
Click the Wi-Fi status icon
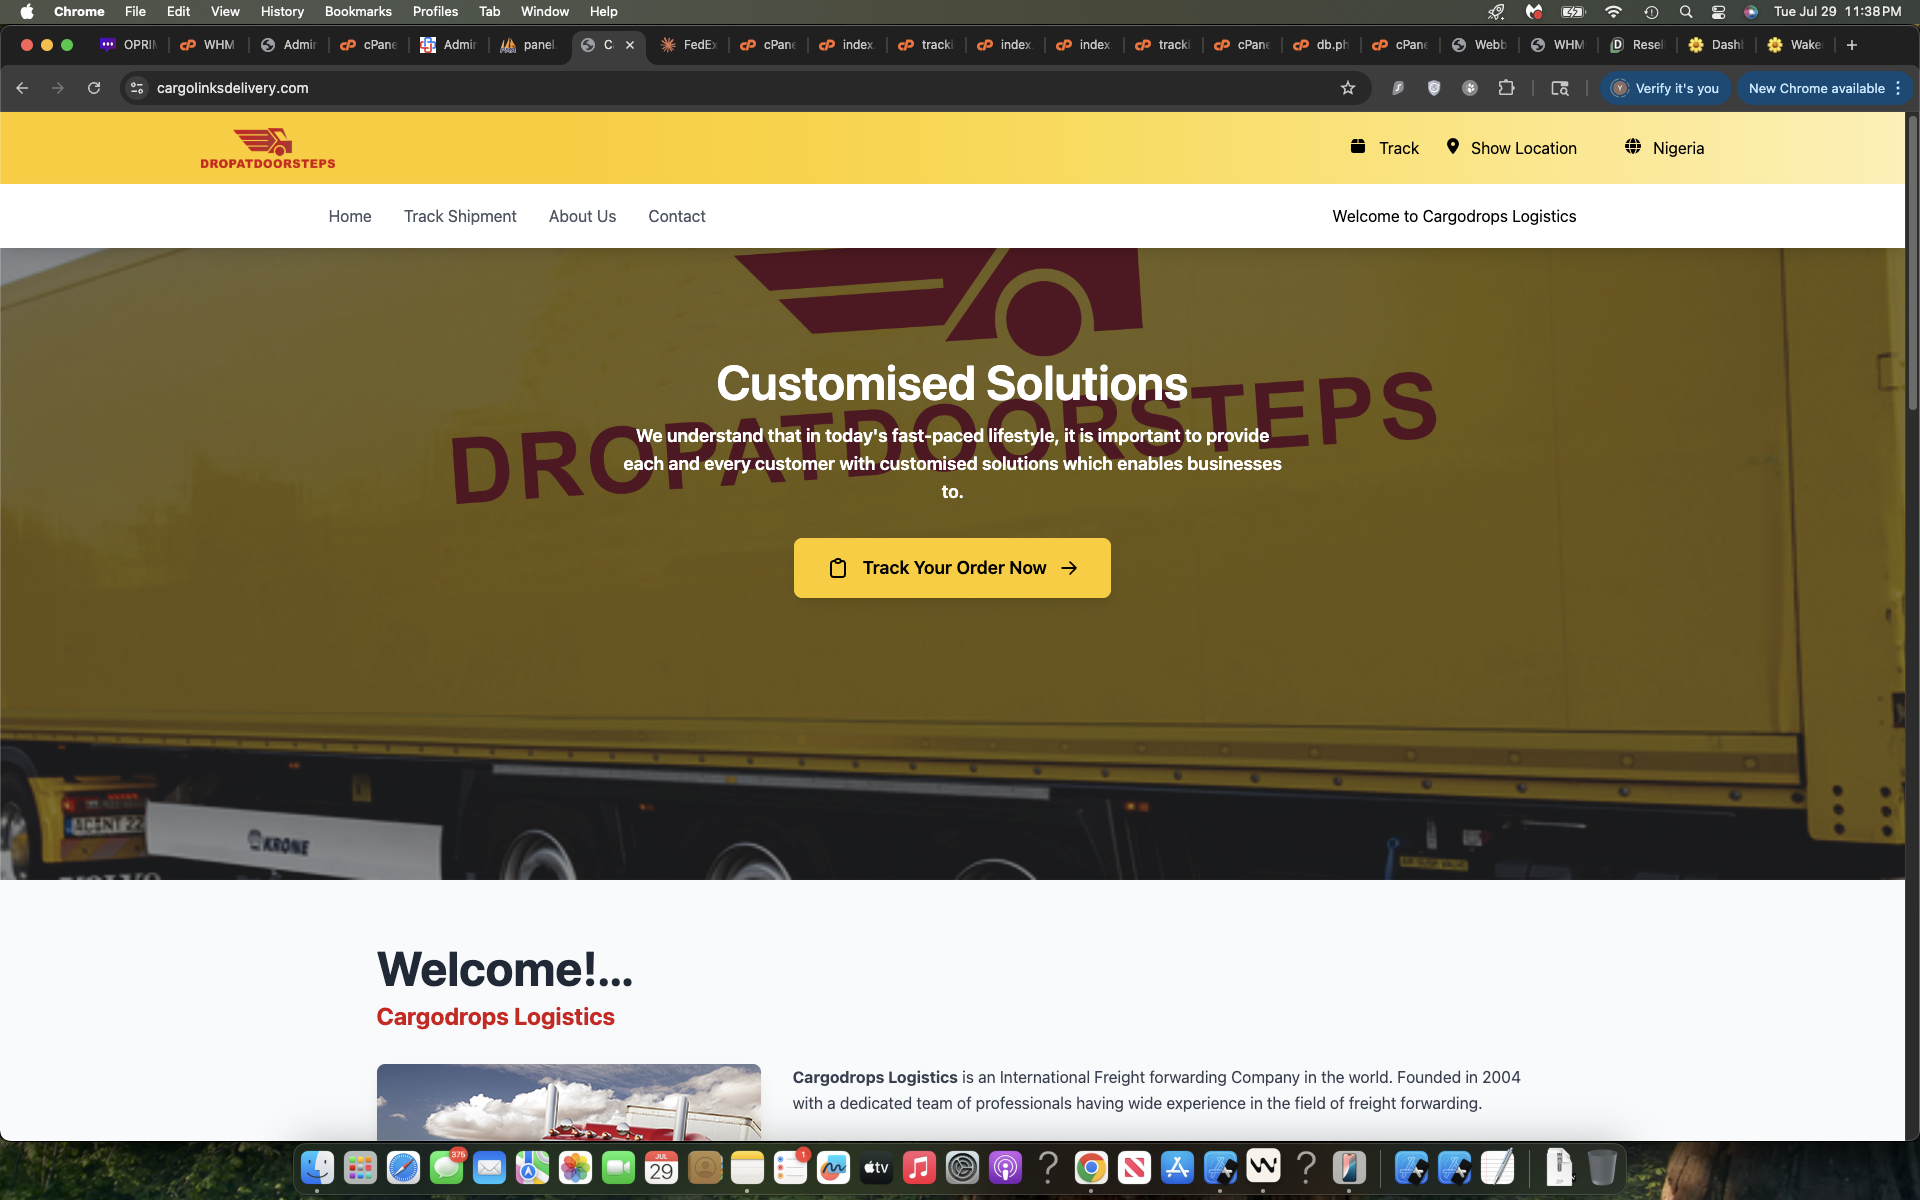click(x=1613, y=12)
